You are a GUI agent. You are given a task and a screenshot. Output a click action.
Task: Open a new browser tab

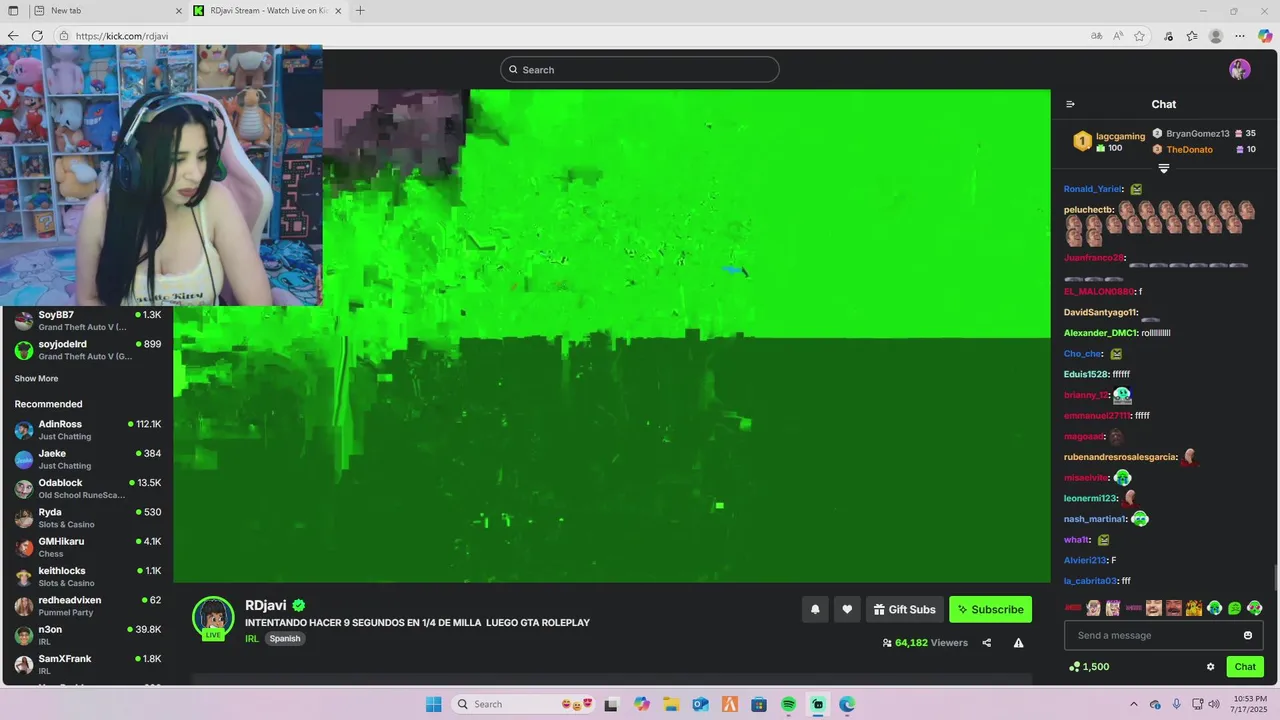(360, 10)
